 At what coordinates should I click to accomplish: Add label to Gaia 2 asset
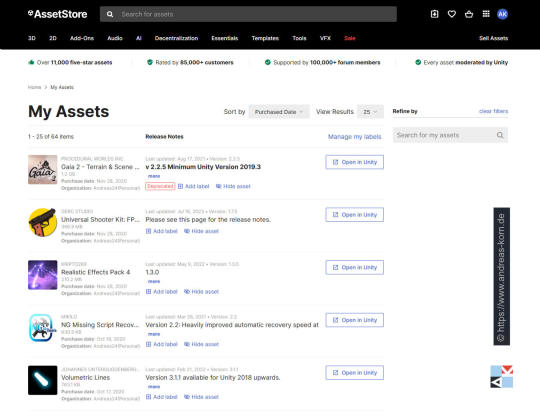(x=194, y=186)
